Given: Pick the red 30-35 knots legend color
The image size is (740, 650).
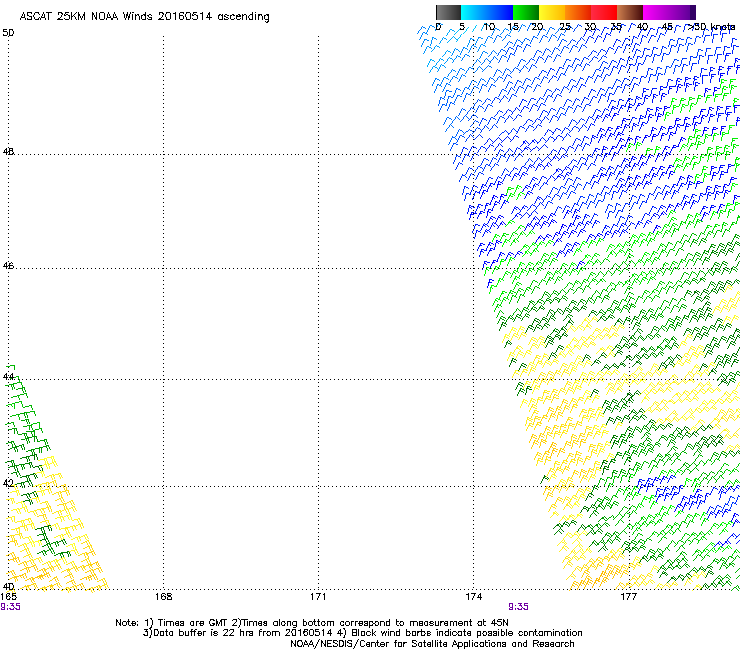Looking at the screenshot, I should pos(604,12).
